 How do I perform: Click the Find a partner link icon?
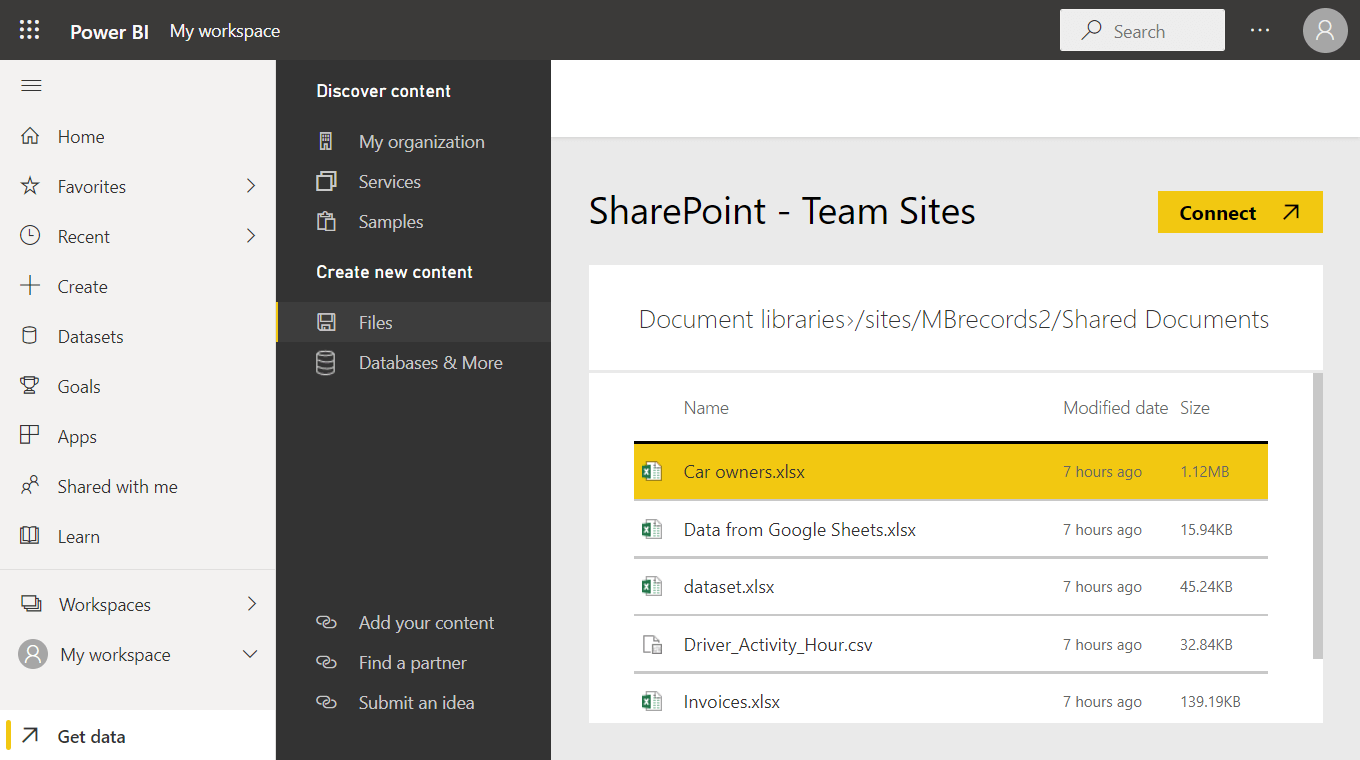[326, 662]
